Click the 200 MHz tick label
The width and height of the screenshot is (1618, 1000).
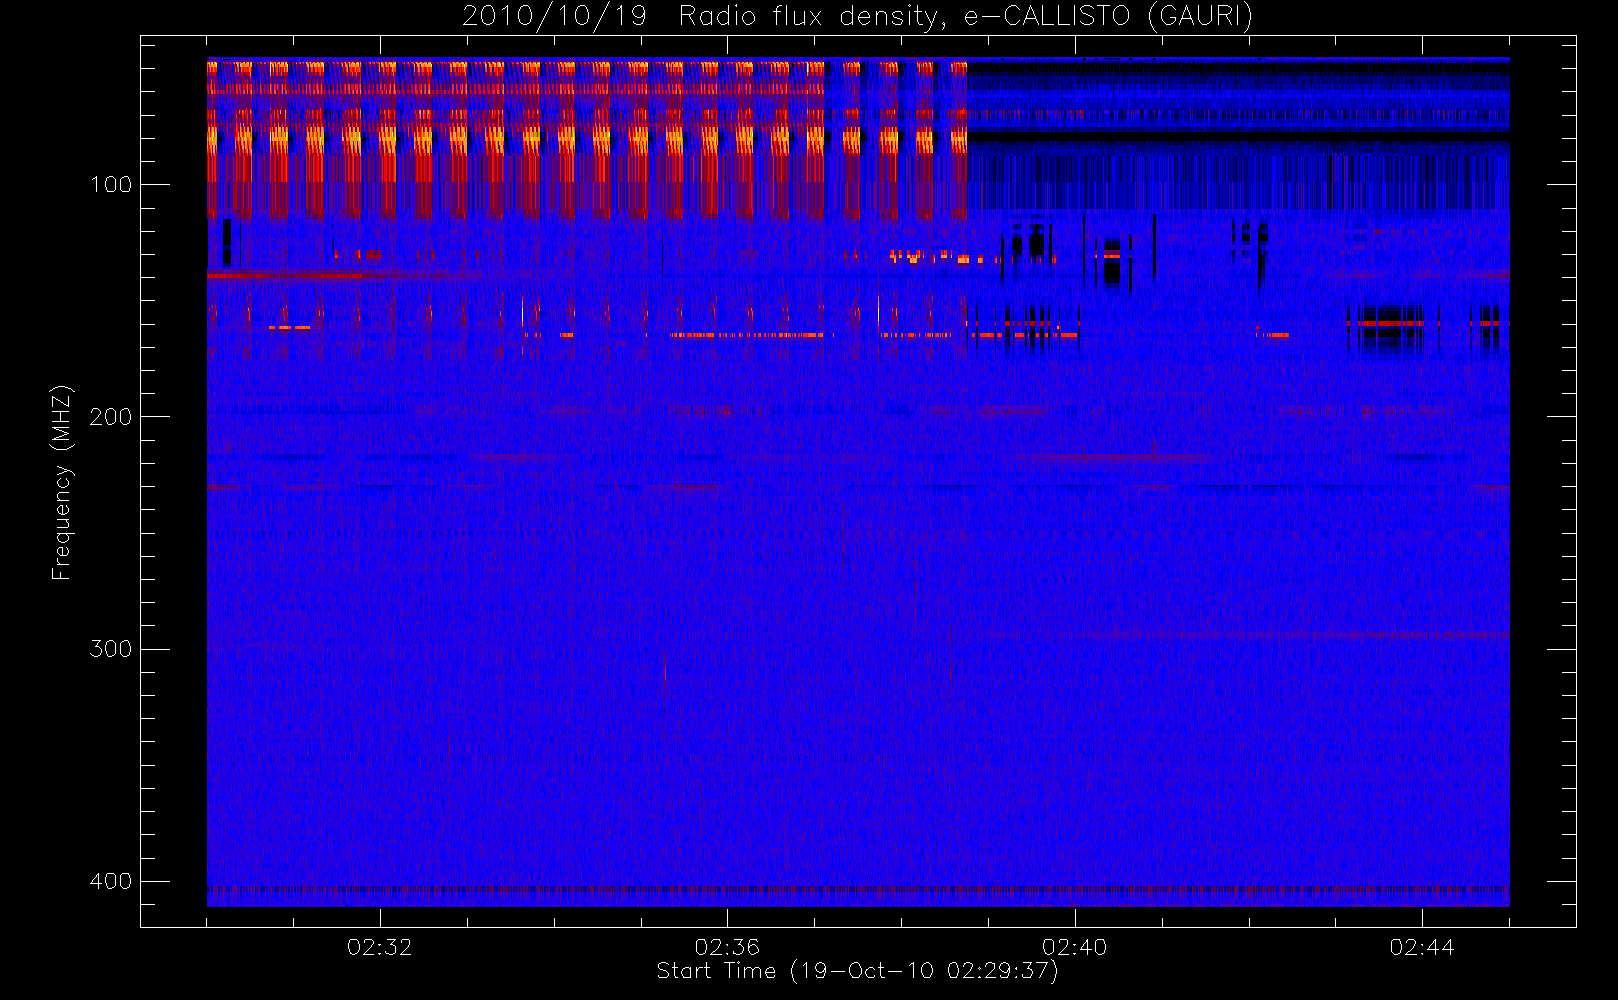pyautogui.click(x=110, y=417)
